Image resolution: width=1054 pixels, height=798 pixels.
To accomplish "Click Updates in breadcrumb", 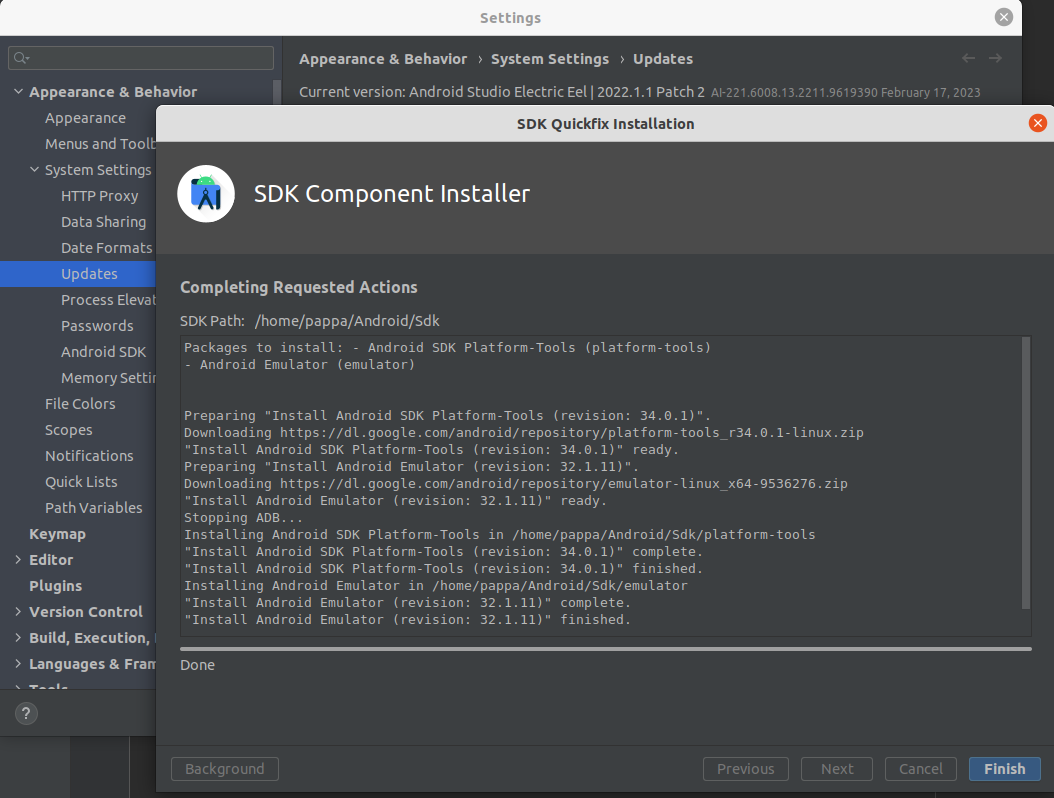I will 663,58.
